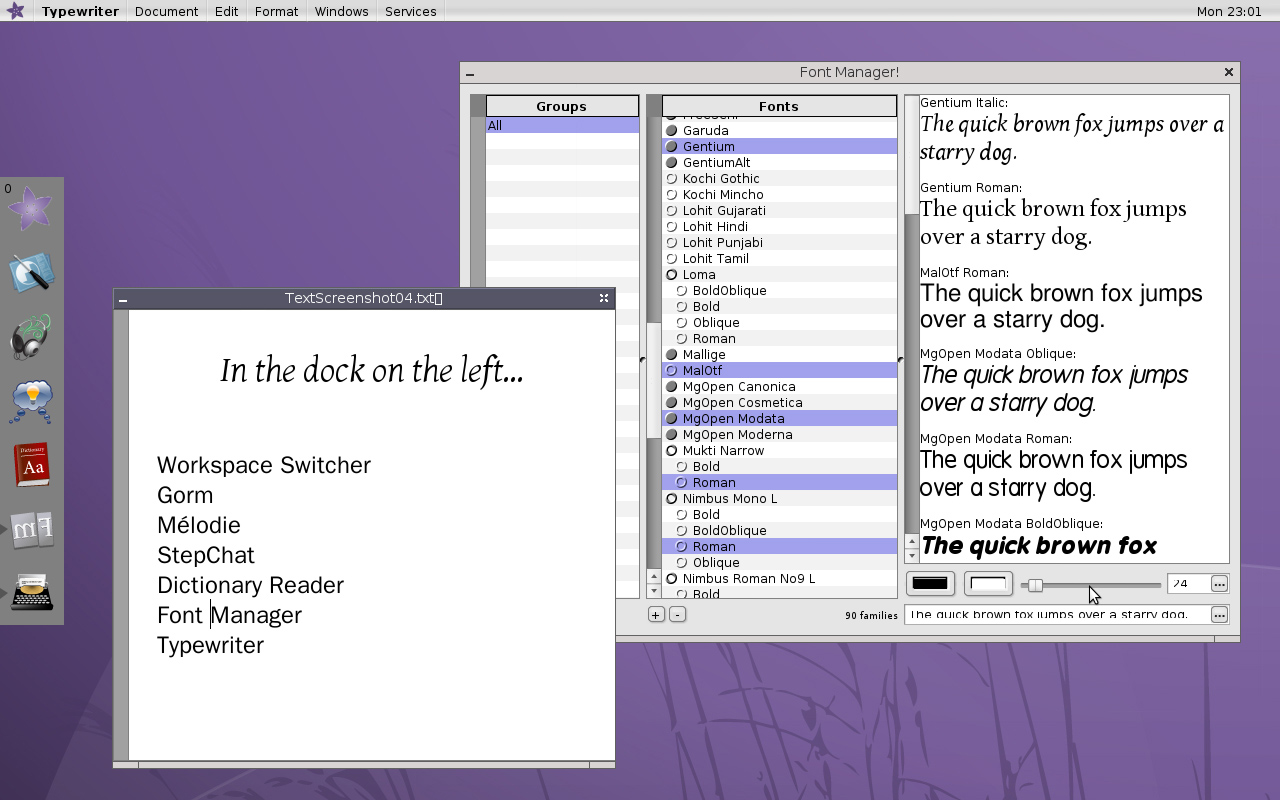Select MgOpen Cosmetica in the font list
Image resolution: width=1280 pixels, height=800 pixels.
[x=779, y=403]
